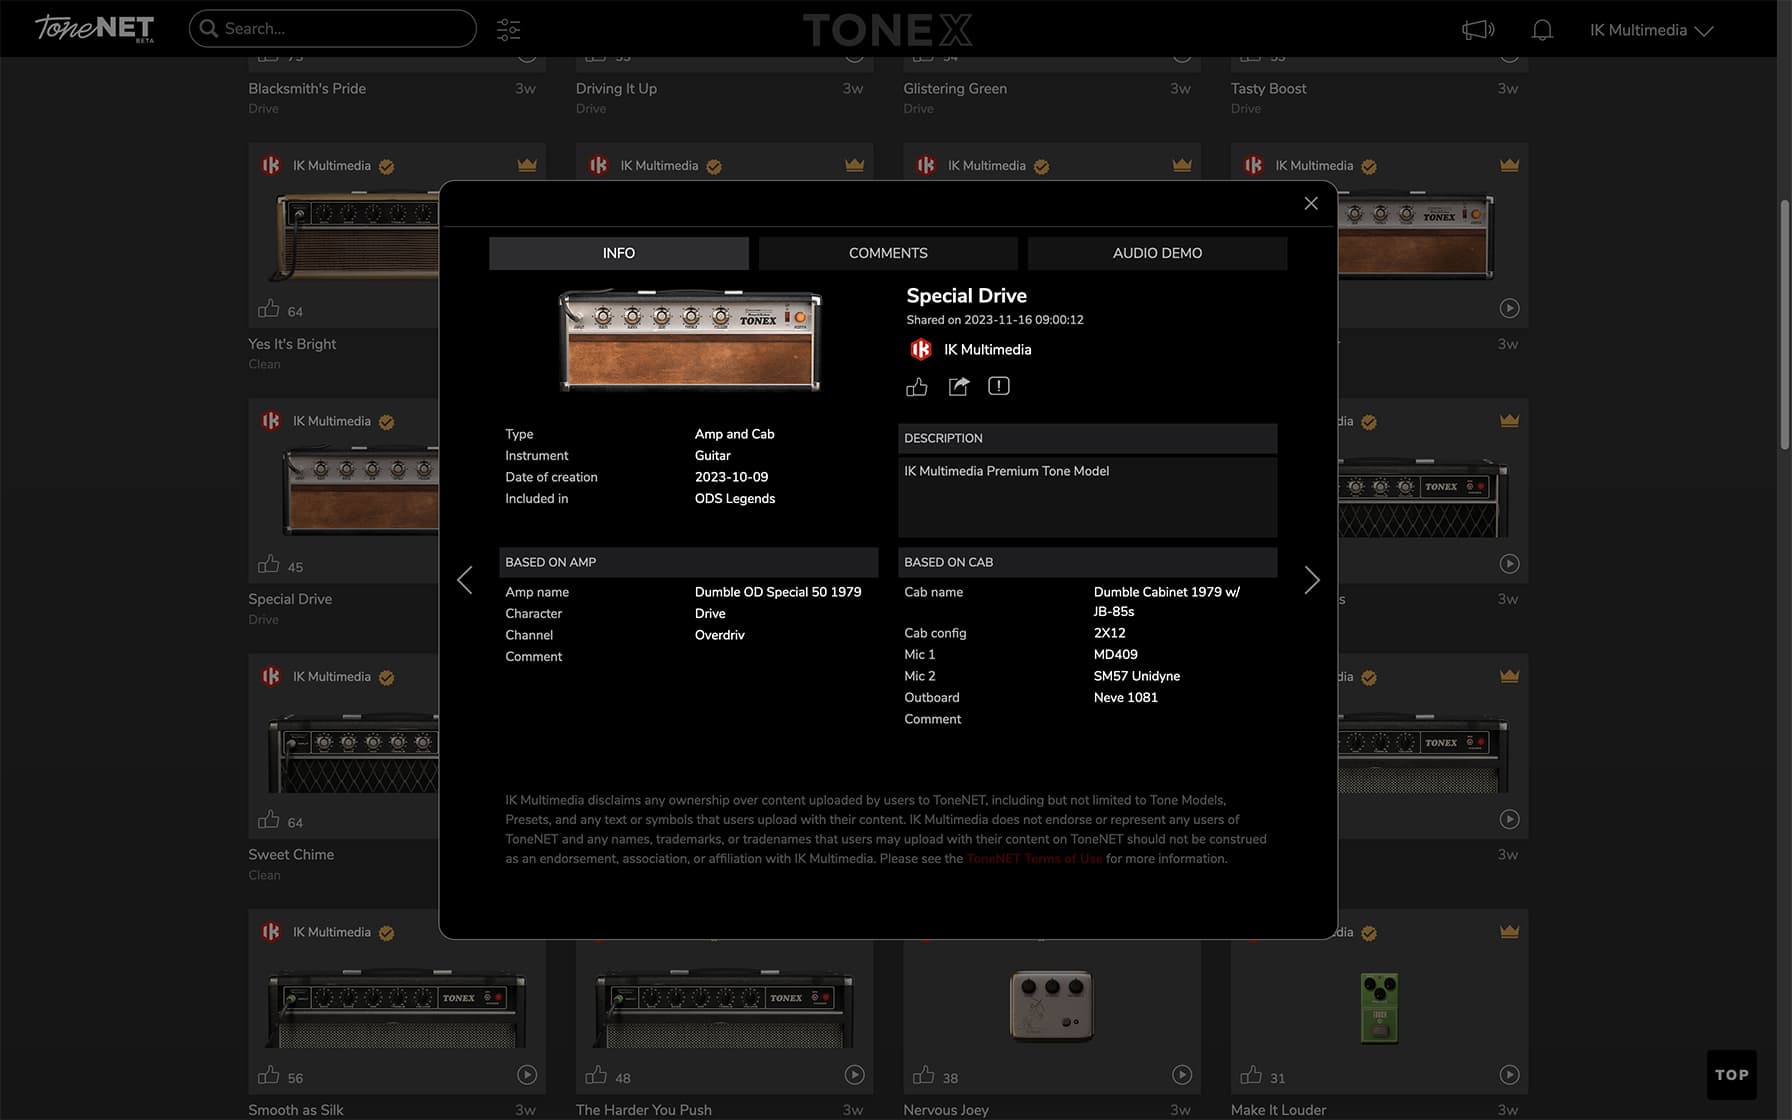
Task: Go to next tone model arrow
Action: [1311, 580]
